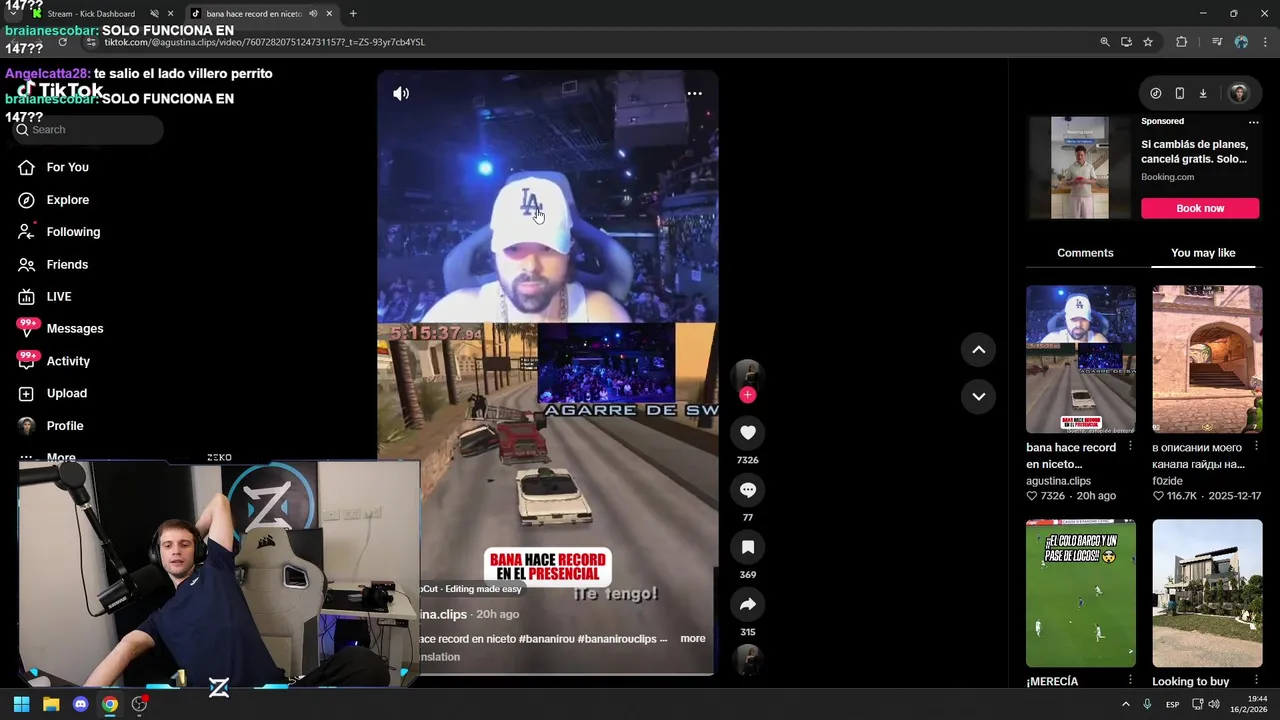Open Chrome profile avatar
1280x720 pixels.
1241,42
